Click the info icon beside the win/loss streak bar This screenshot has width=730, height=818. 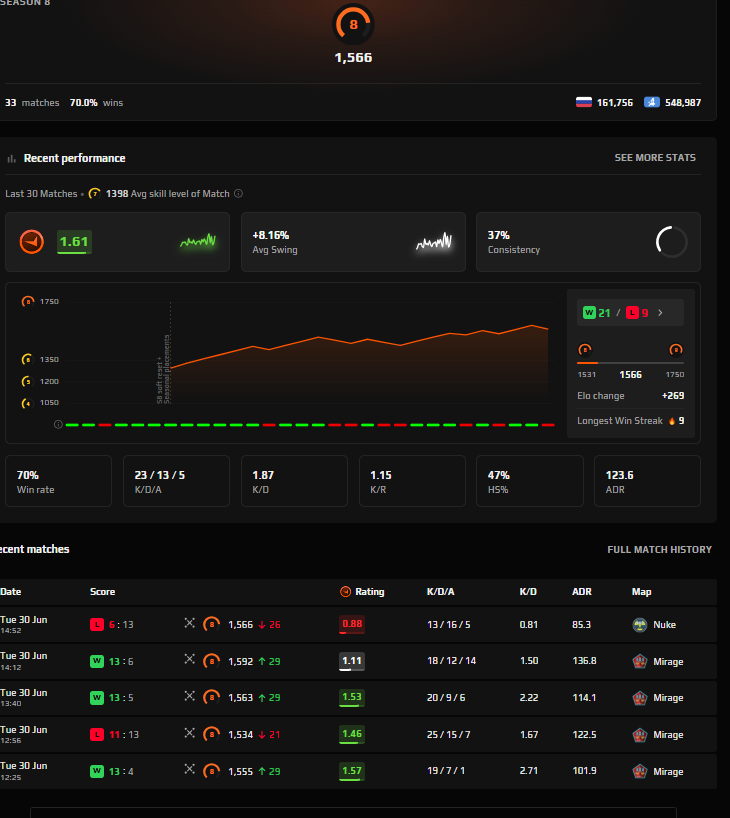pos(58,425)
